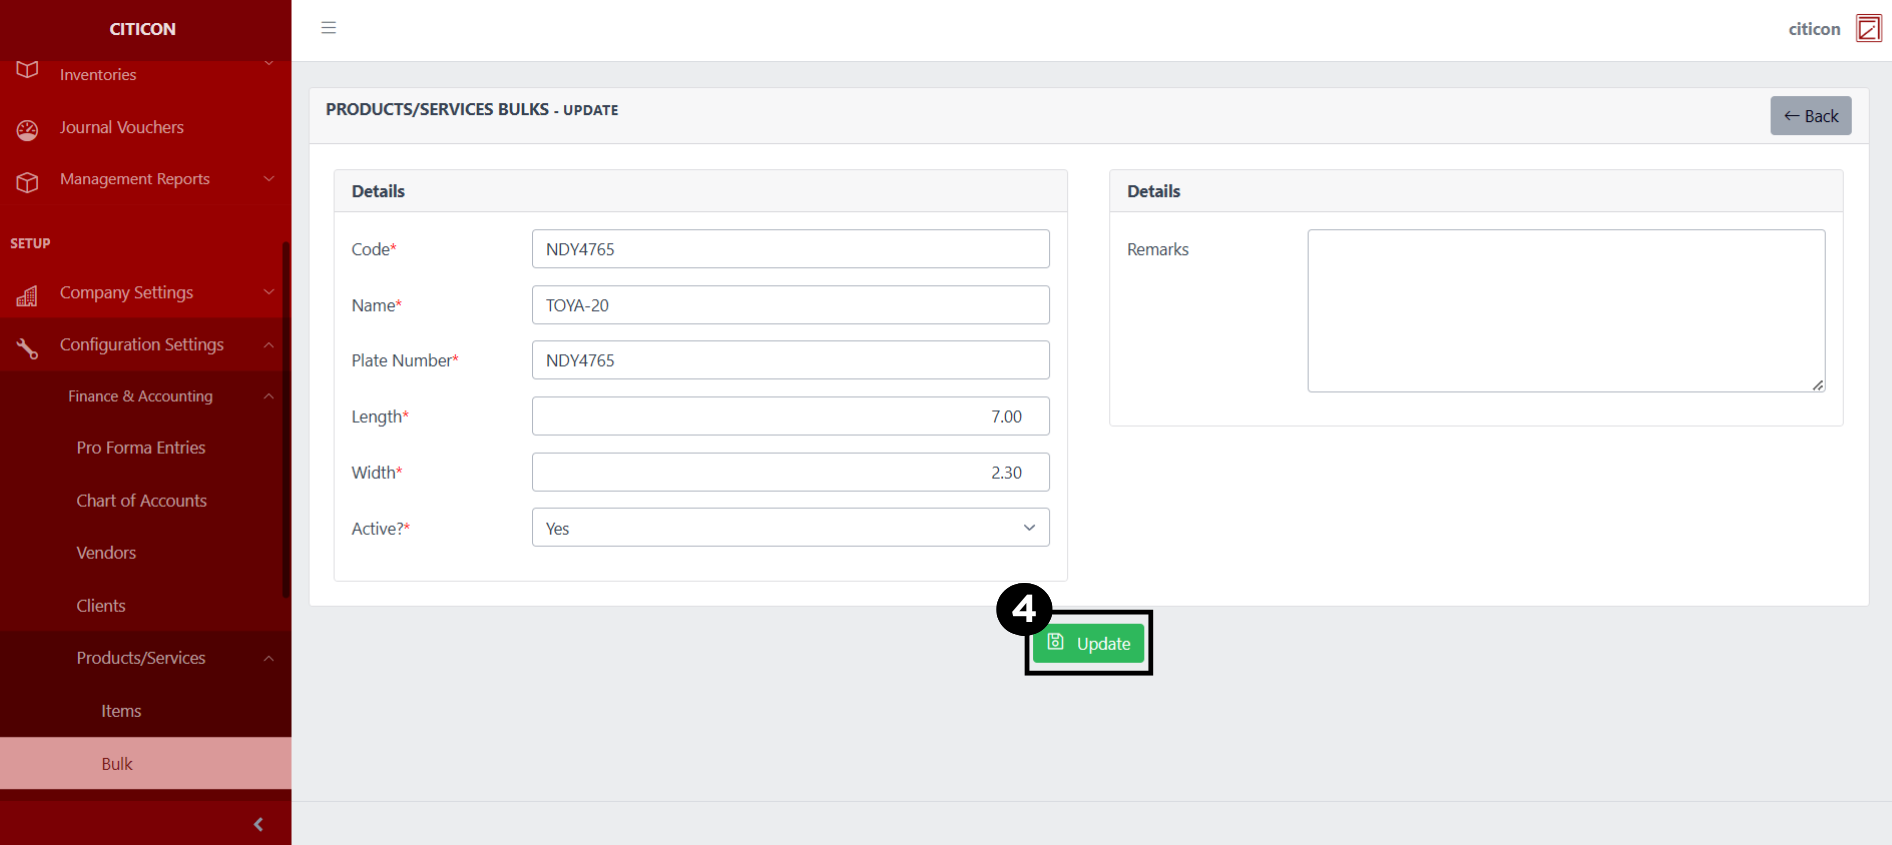Click the CITICON brand title
Image resolution: width=1892 pixels, height=845 pixels.
click(x=143, y=29)
